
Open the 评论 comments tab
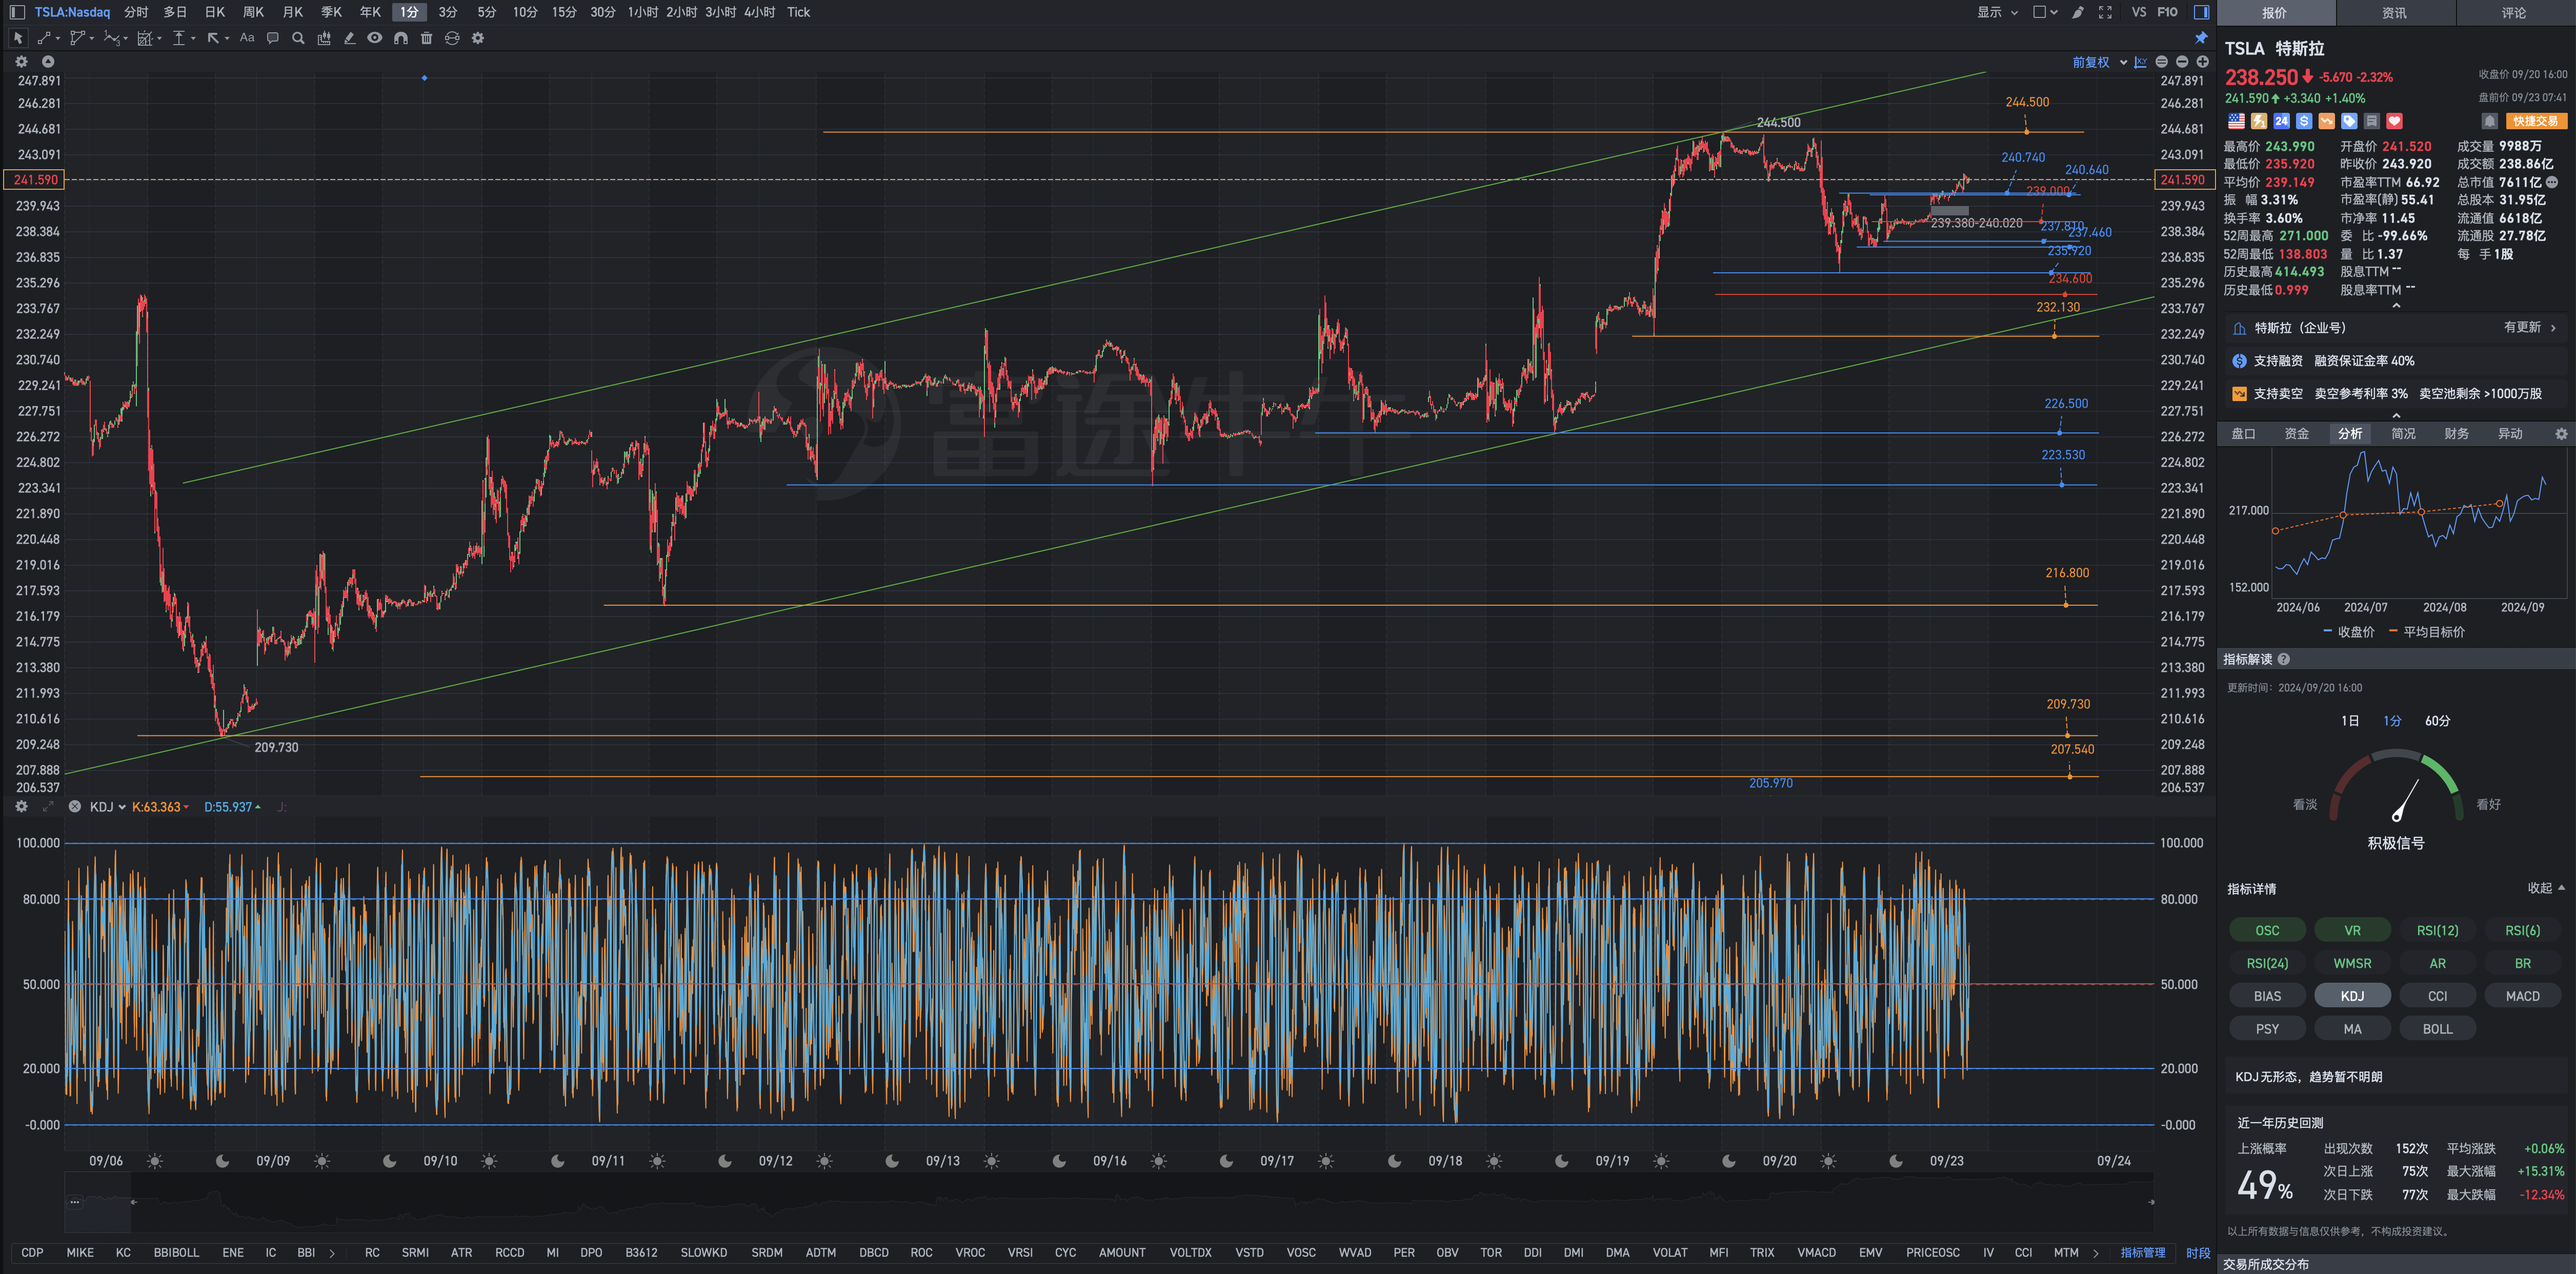[2514, 13]
